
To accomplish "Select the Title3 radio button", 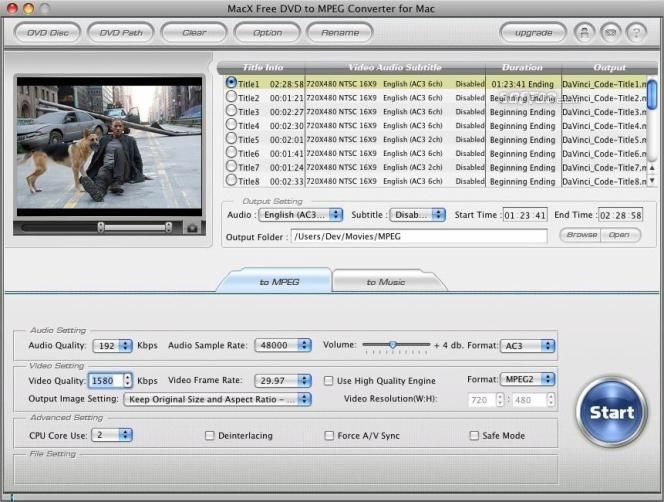I will click(x=231, y=111).
